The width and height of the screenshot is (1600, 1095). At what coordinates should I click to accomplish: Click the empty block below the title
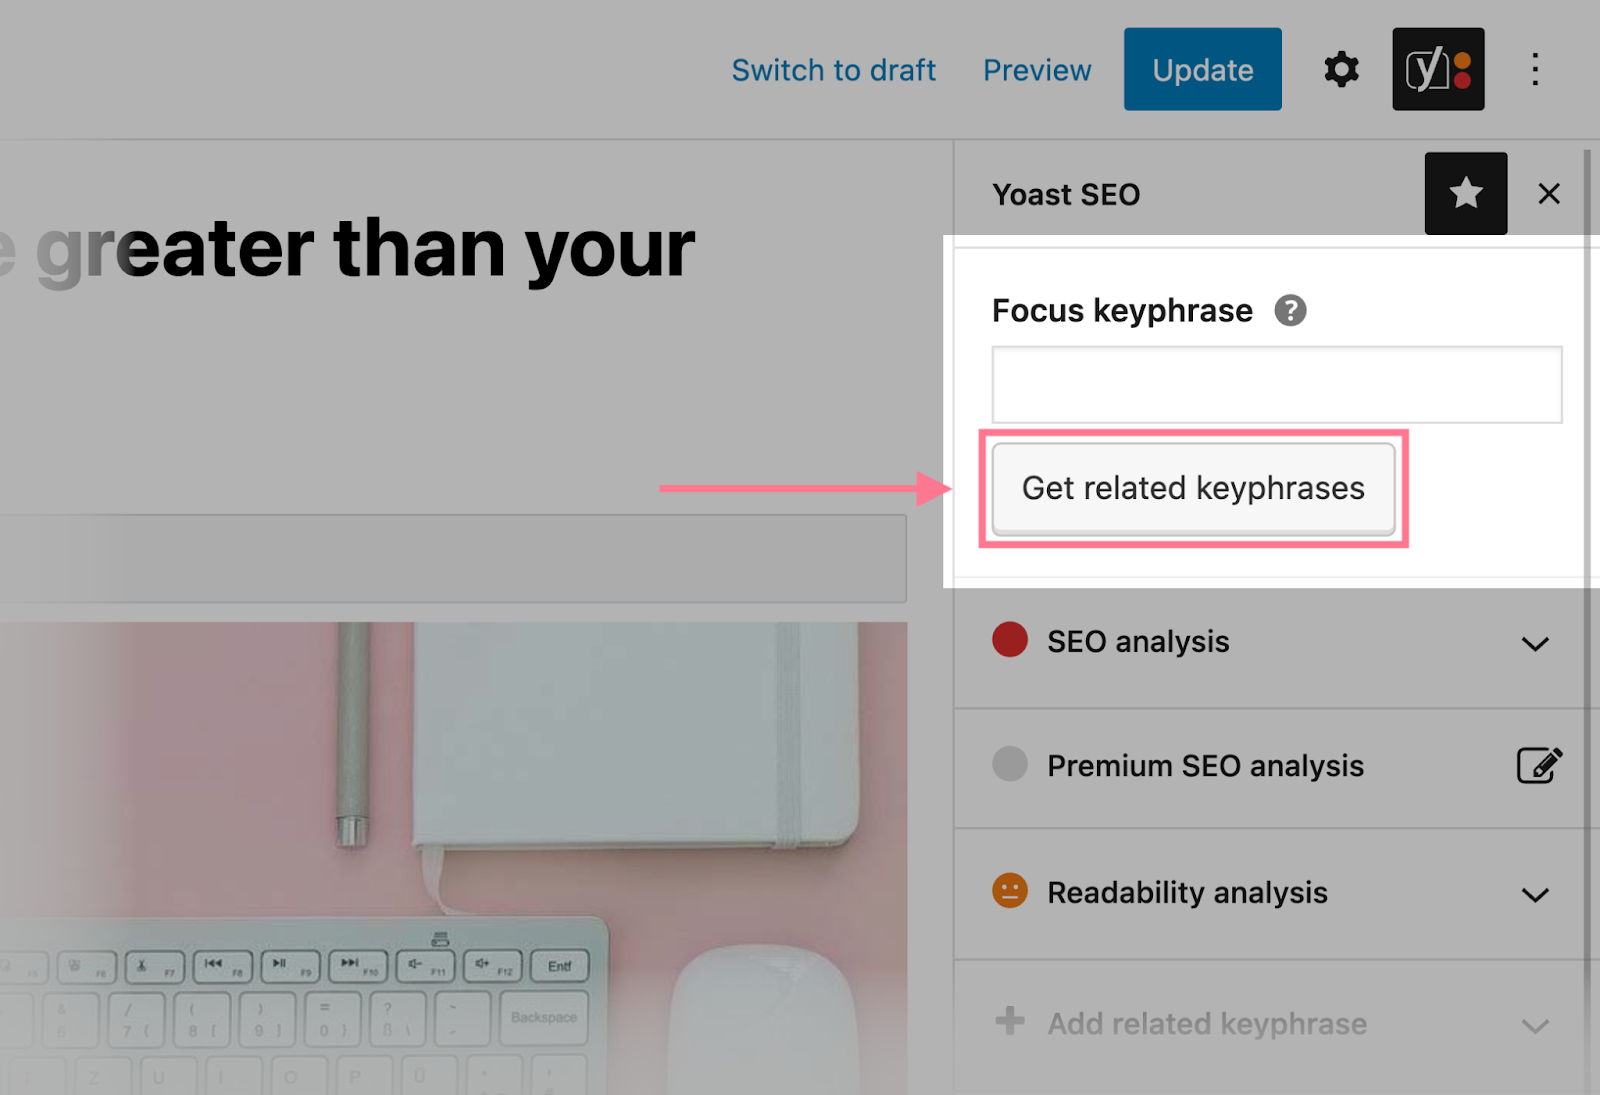click(x=453, y=559)
